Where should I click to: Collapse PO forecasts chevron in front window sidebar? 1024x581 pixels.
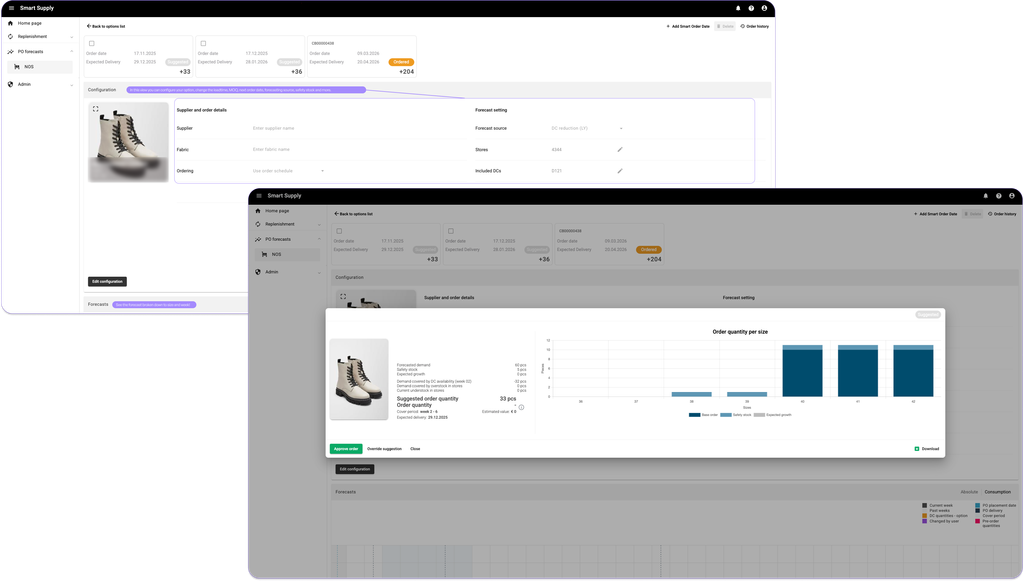point(319,239)
